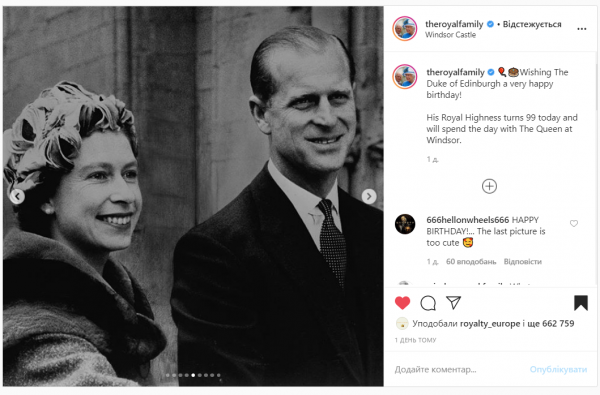Click Windsor Castle location link
Viewport: 600px width, 395px height.
pos(450,35)
